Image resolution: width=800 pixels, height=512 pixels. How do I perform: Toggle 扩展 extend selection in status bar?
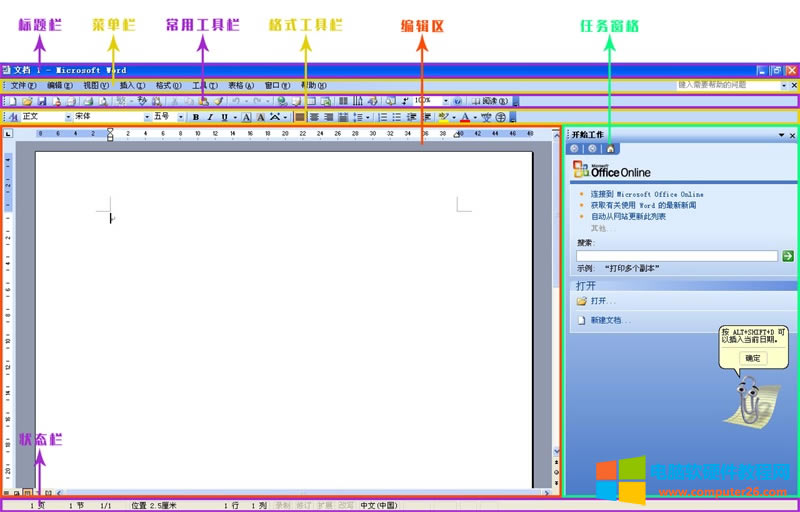click(x=324, y=506)
